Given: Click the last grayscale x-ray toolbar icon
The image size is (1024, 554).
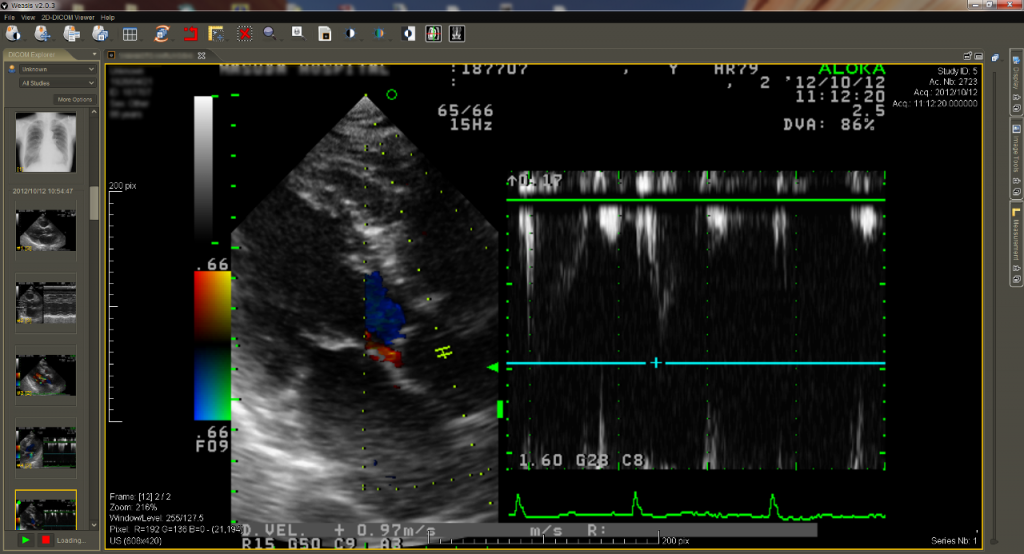Looking at the screenshot, I should point(456,33).
